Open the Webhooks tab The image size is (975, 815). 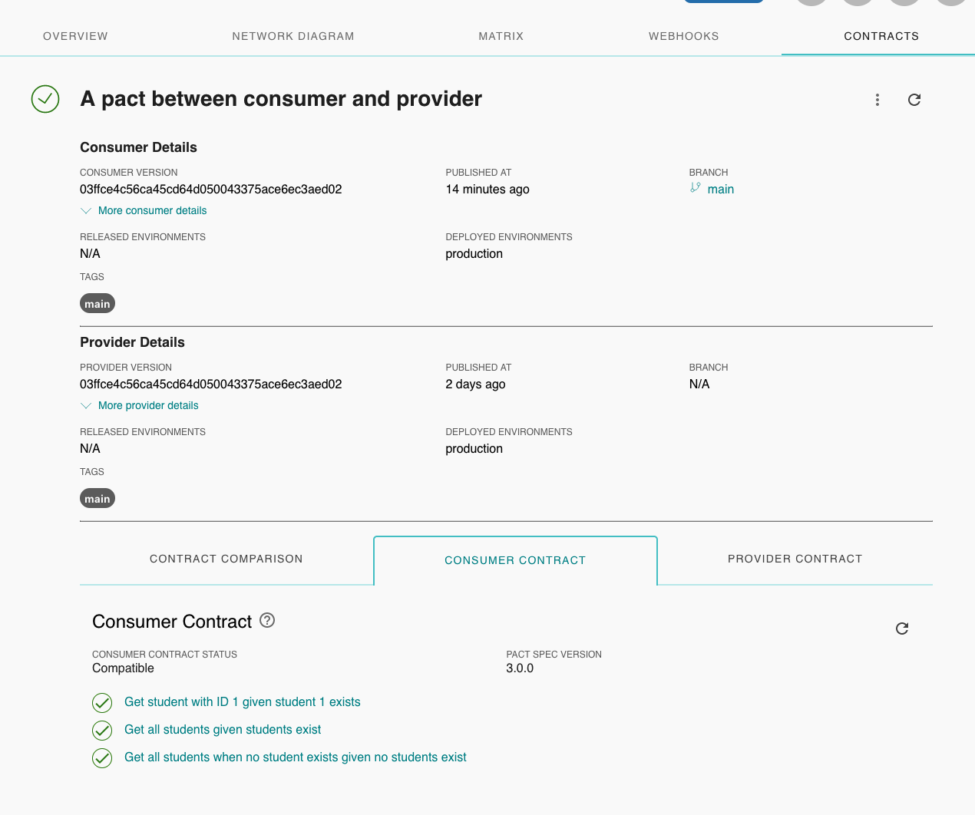pos(683,36)
